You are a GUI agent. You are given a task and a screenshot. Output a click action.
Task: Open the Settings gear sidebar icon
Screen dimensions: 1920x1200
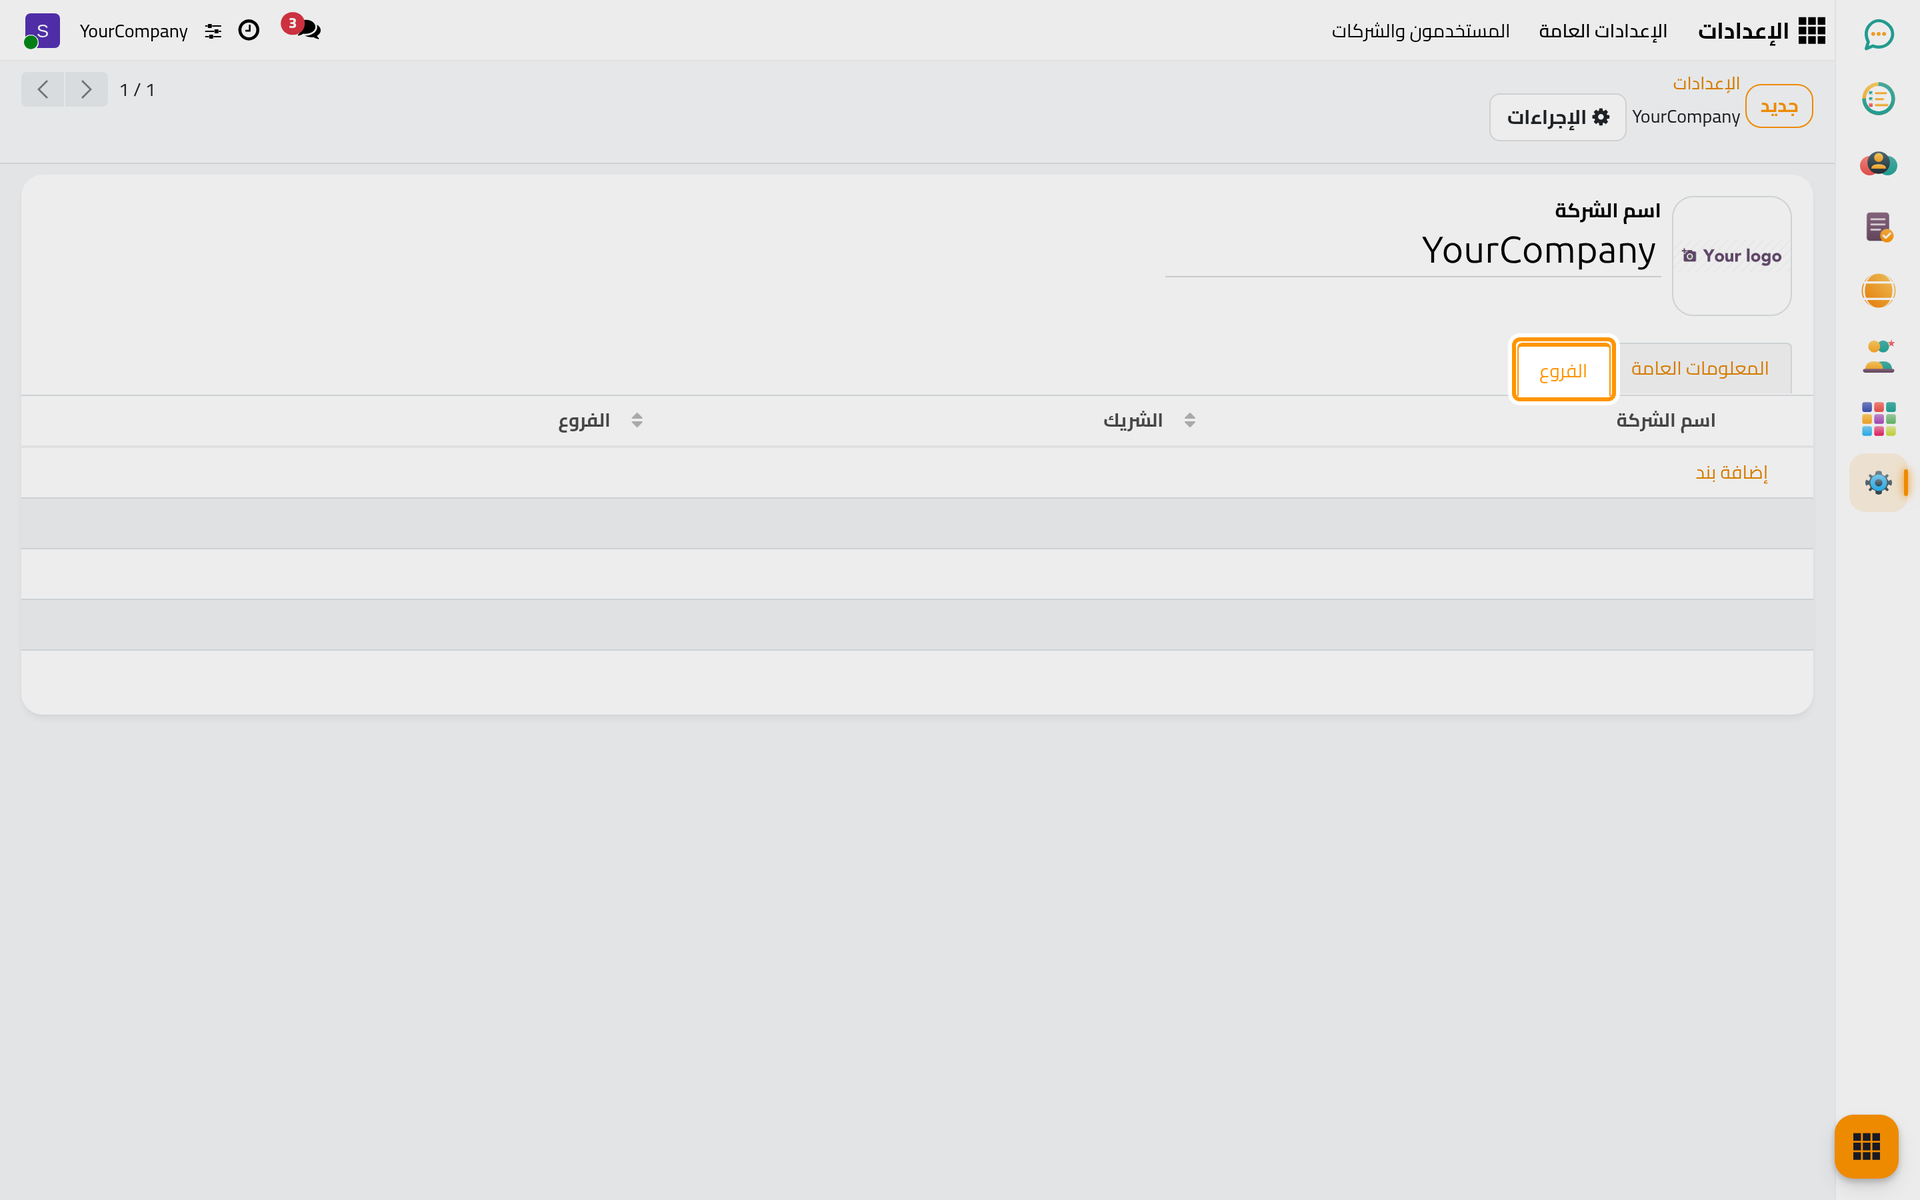1878,483
